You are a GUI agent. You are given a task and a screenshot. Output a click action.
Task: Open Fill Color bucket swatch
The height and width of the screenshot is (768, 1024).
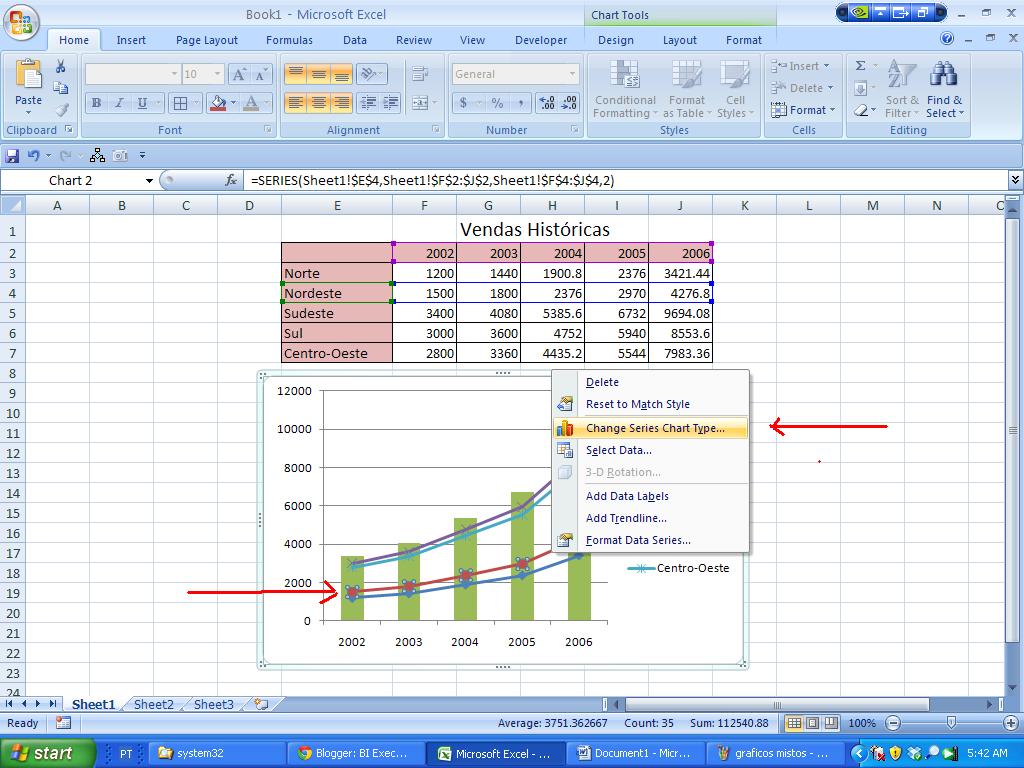pyautogui.click(x=218, y=103)
